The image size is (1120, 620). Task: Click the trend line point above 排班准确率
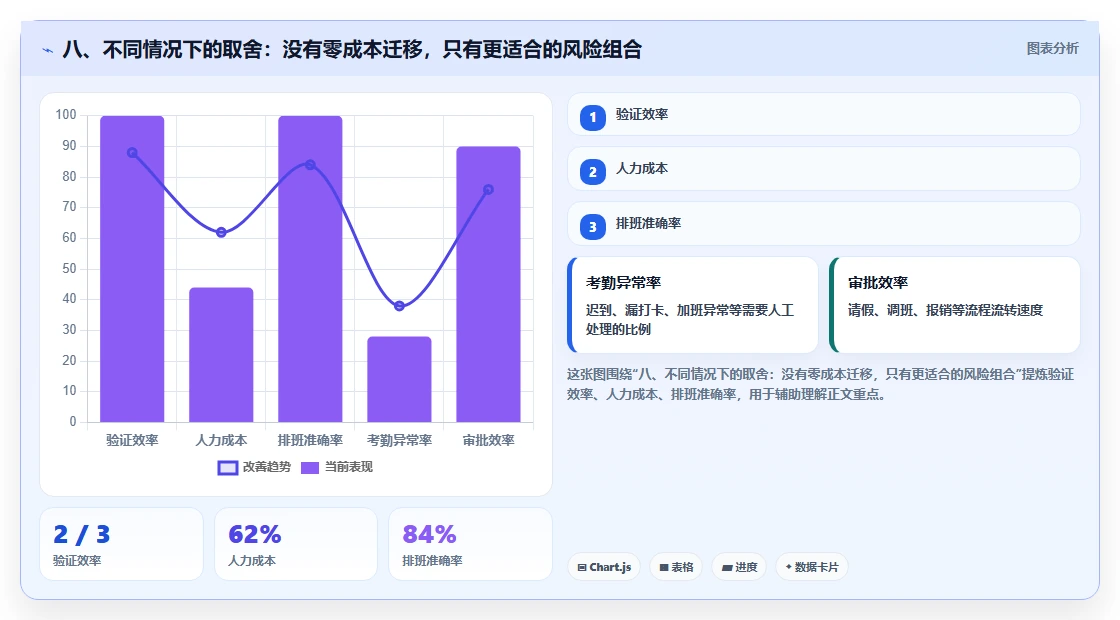point(310,165)
